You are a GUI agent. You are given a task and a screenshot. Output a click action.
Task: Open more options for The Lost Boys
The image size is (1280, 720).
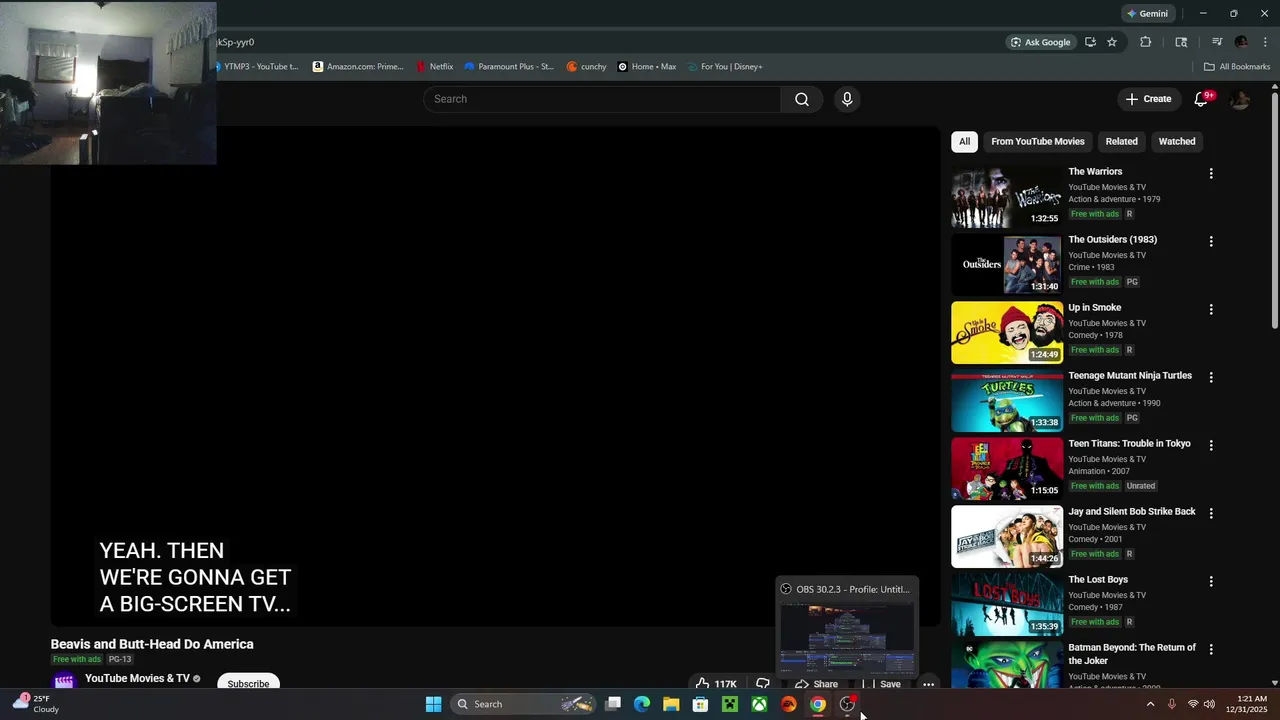coord(1211,582)
